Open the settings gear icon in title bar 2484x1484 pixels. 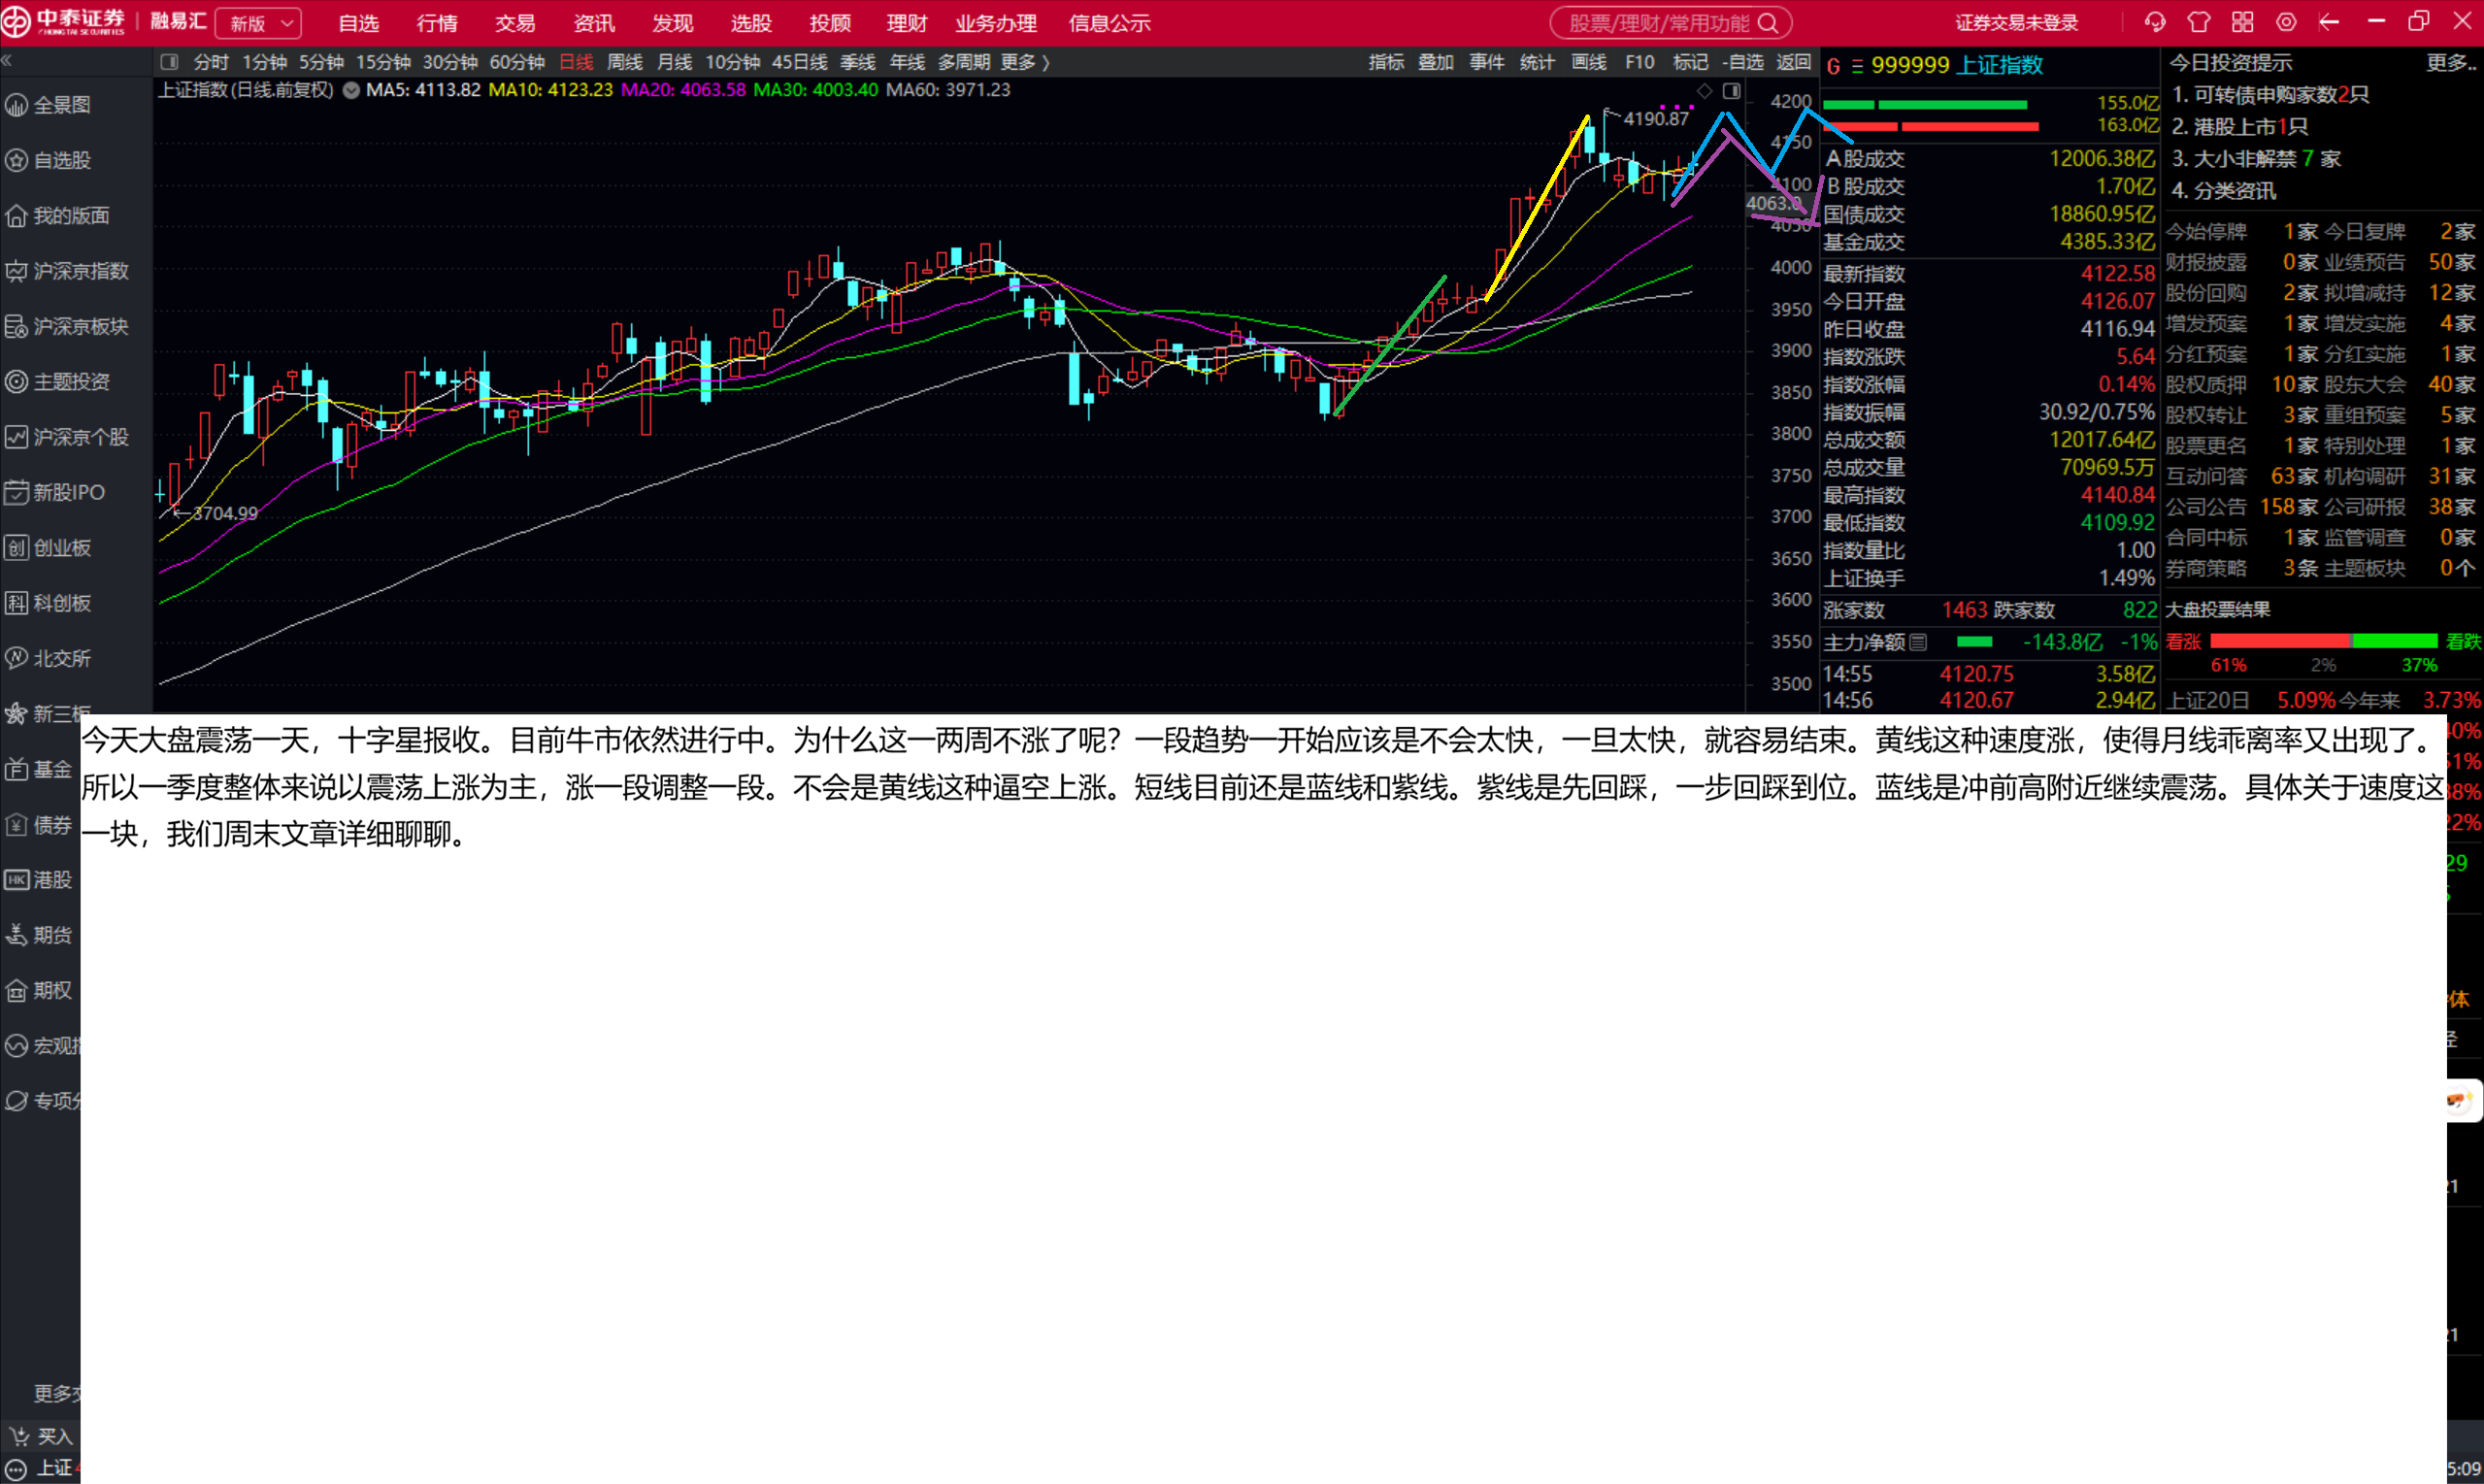click(2286, 22)
